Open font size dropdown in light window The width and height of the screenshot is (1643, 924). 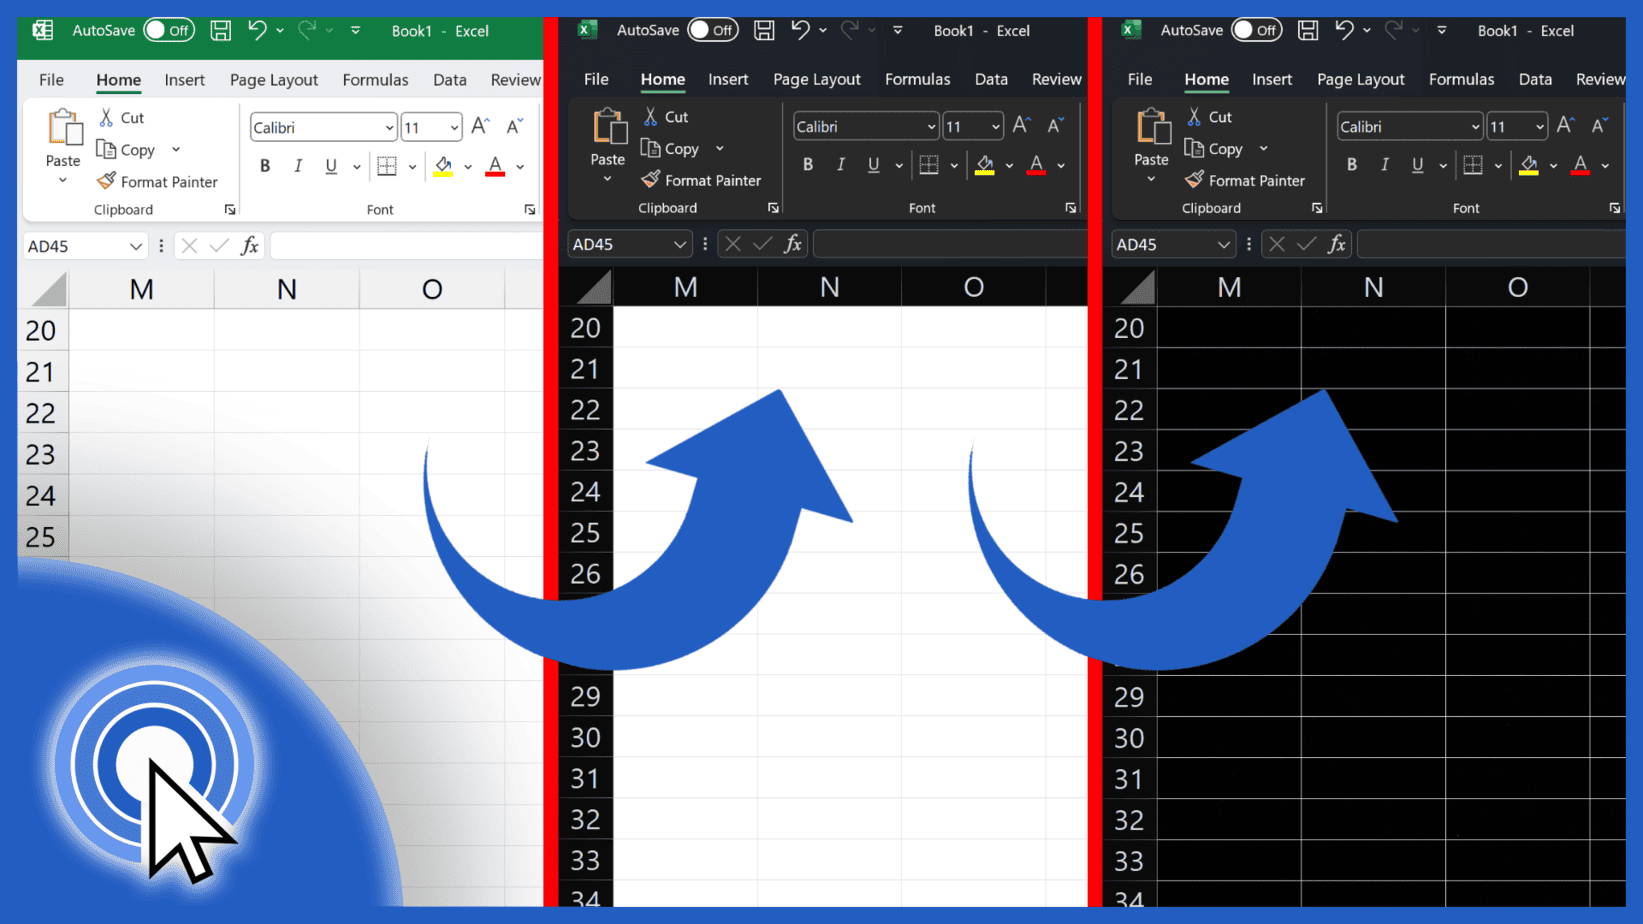(x=454, y=128)
